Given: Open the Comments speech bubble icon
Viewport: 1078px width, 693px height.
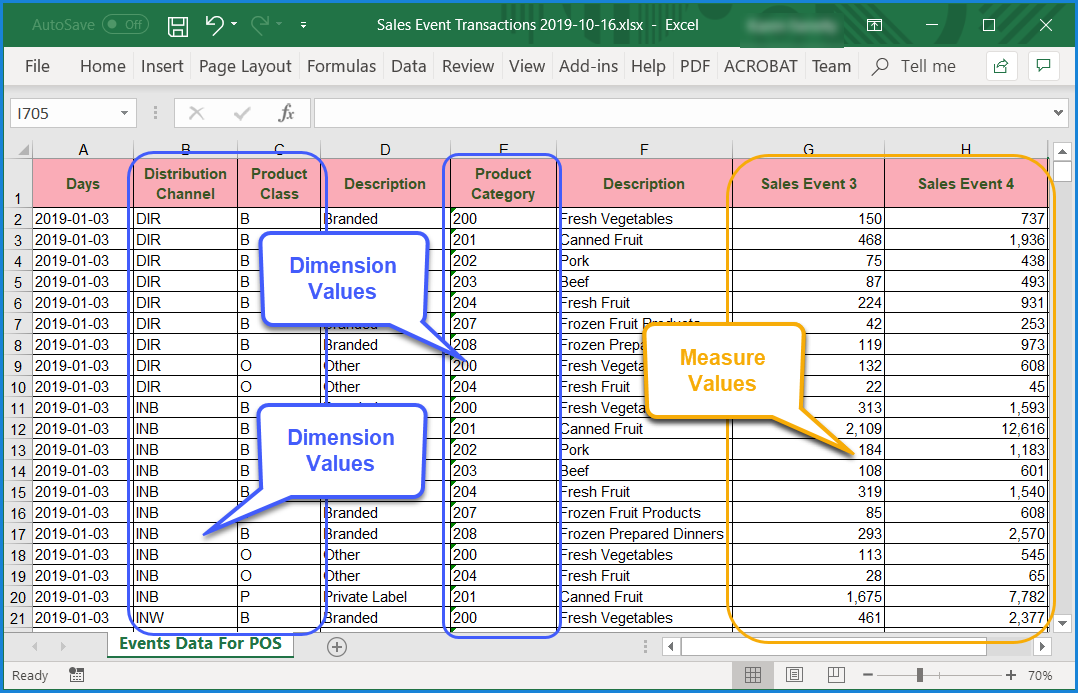Looking at the screenshot, I should point(1043,66).
